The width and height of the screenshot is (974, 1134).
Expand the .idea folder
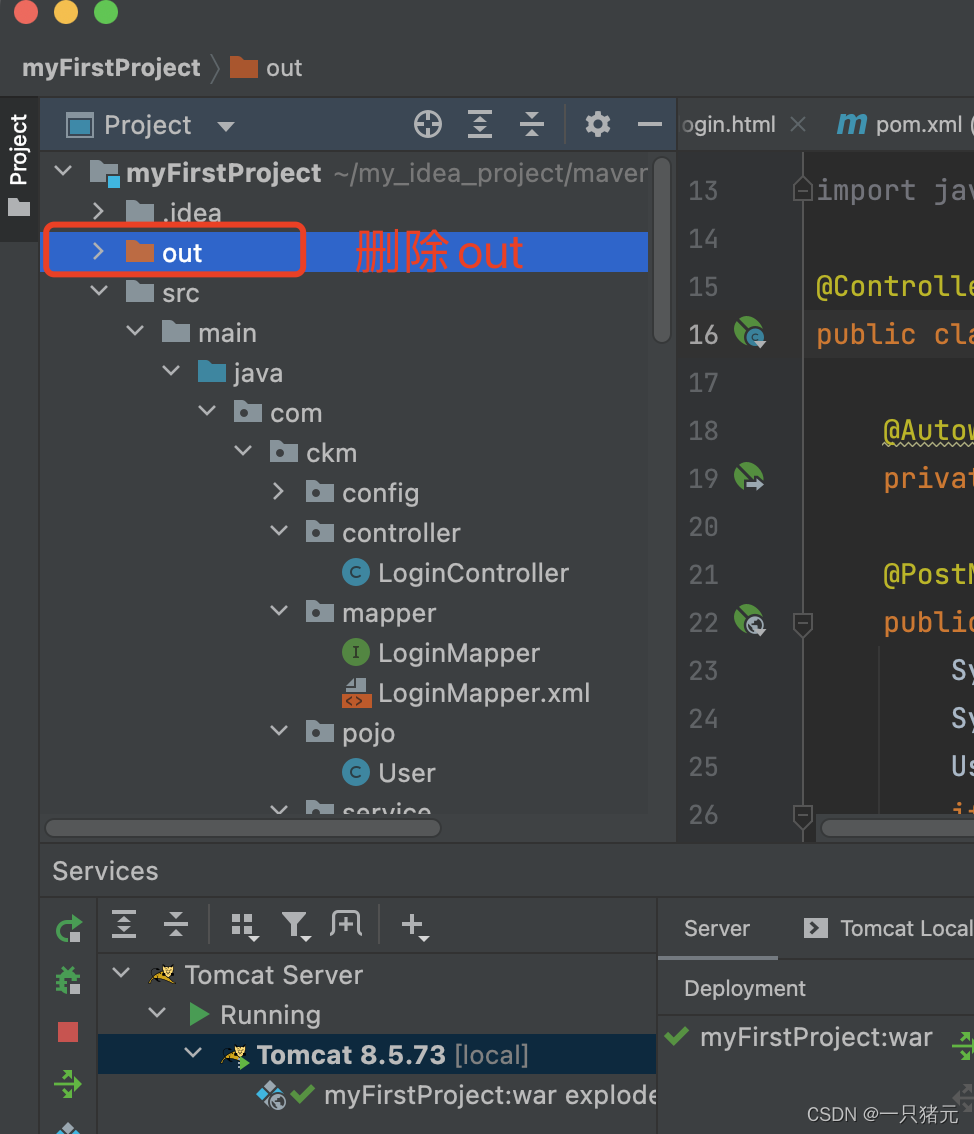[98, 211]
